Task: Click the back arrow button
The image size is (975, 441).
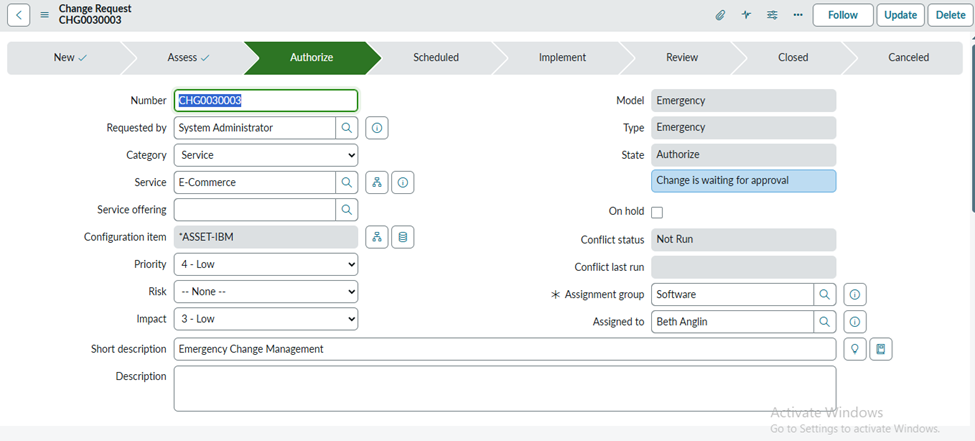Action: (19, 15)
